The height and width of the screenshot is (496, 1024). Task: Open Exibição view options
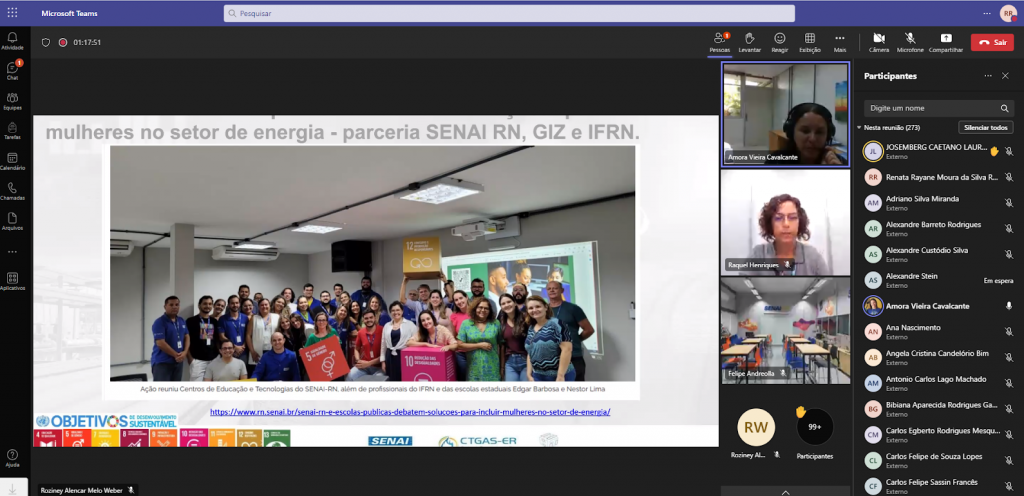pyautogui.click(x=810, y=42)
